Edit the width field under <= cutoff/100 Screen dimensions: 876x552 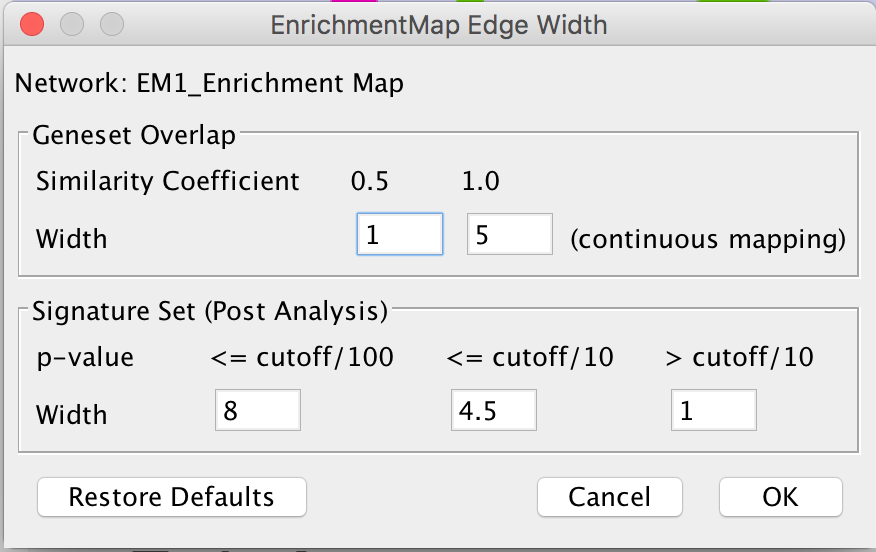pyautogui.click(x=257, y=411)
